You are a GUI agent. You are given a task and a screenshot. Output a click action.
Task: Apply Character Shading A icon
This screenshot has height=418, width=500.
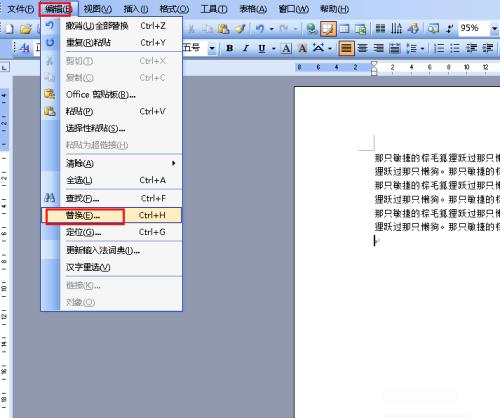[x=302, y=49]
